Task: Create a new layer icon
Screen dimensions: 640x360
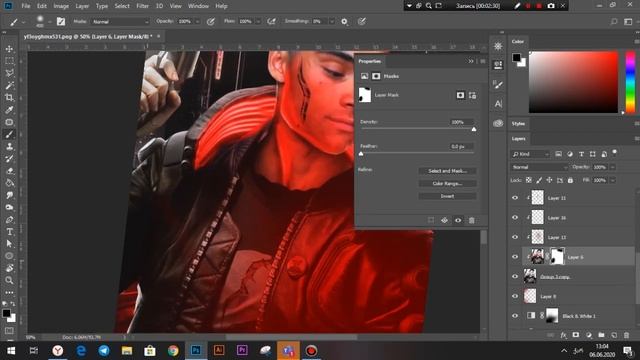Action: 614,335
